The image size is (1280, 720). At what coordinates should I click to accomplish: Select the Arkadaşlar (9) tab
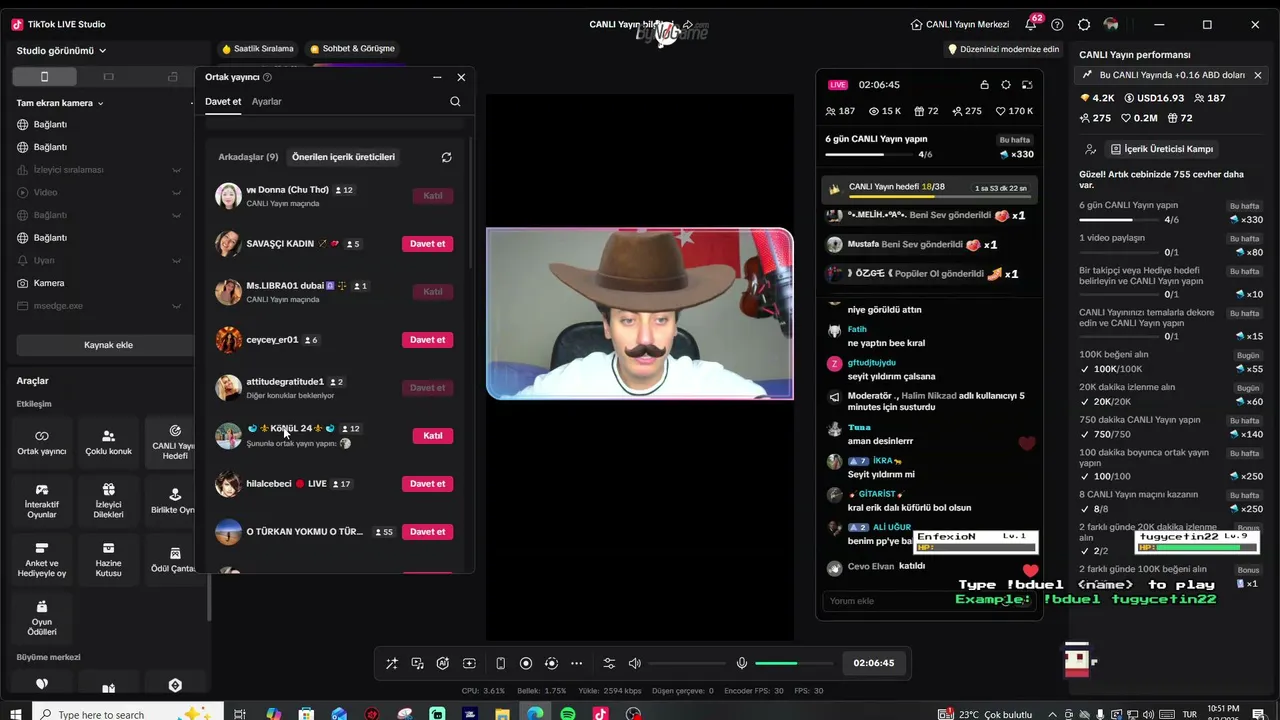coord(248,157)
